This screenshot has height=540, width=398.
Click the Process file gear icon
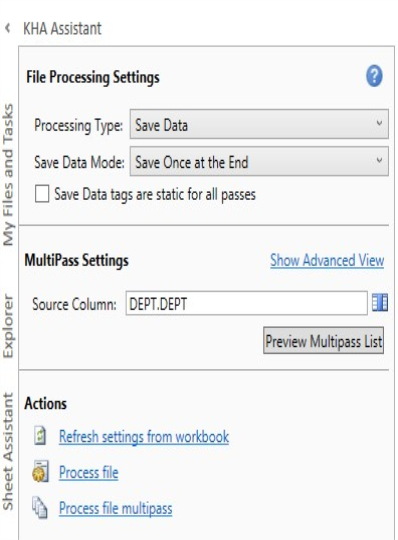tap(40, 472)
